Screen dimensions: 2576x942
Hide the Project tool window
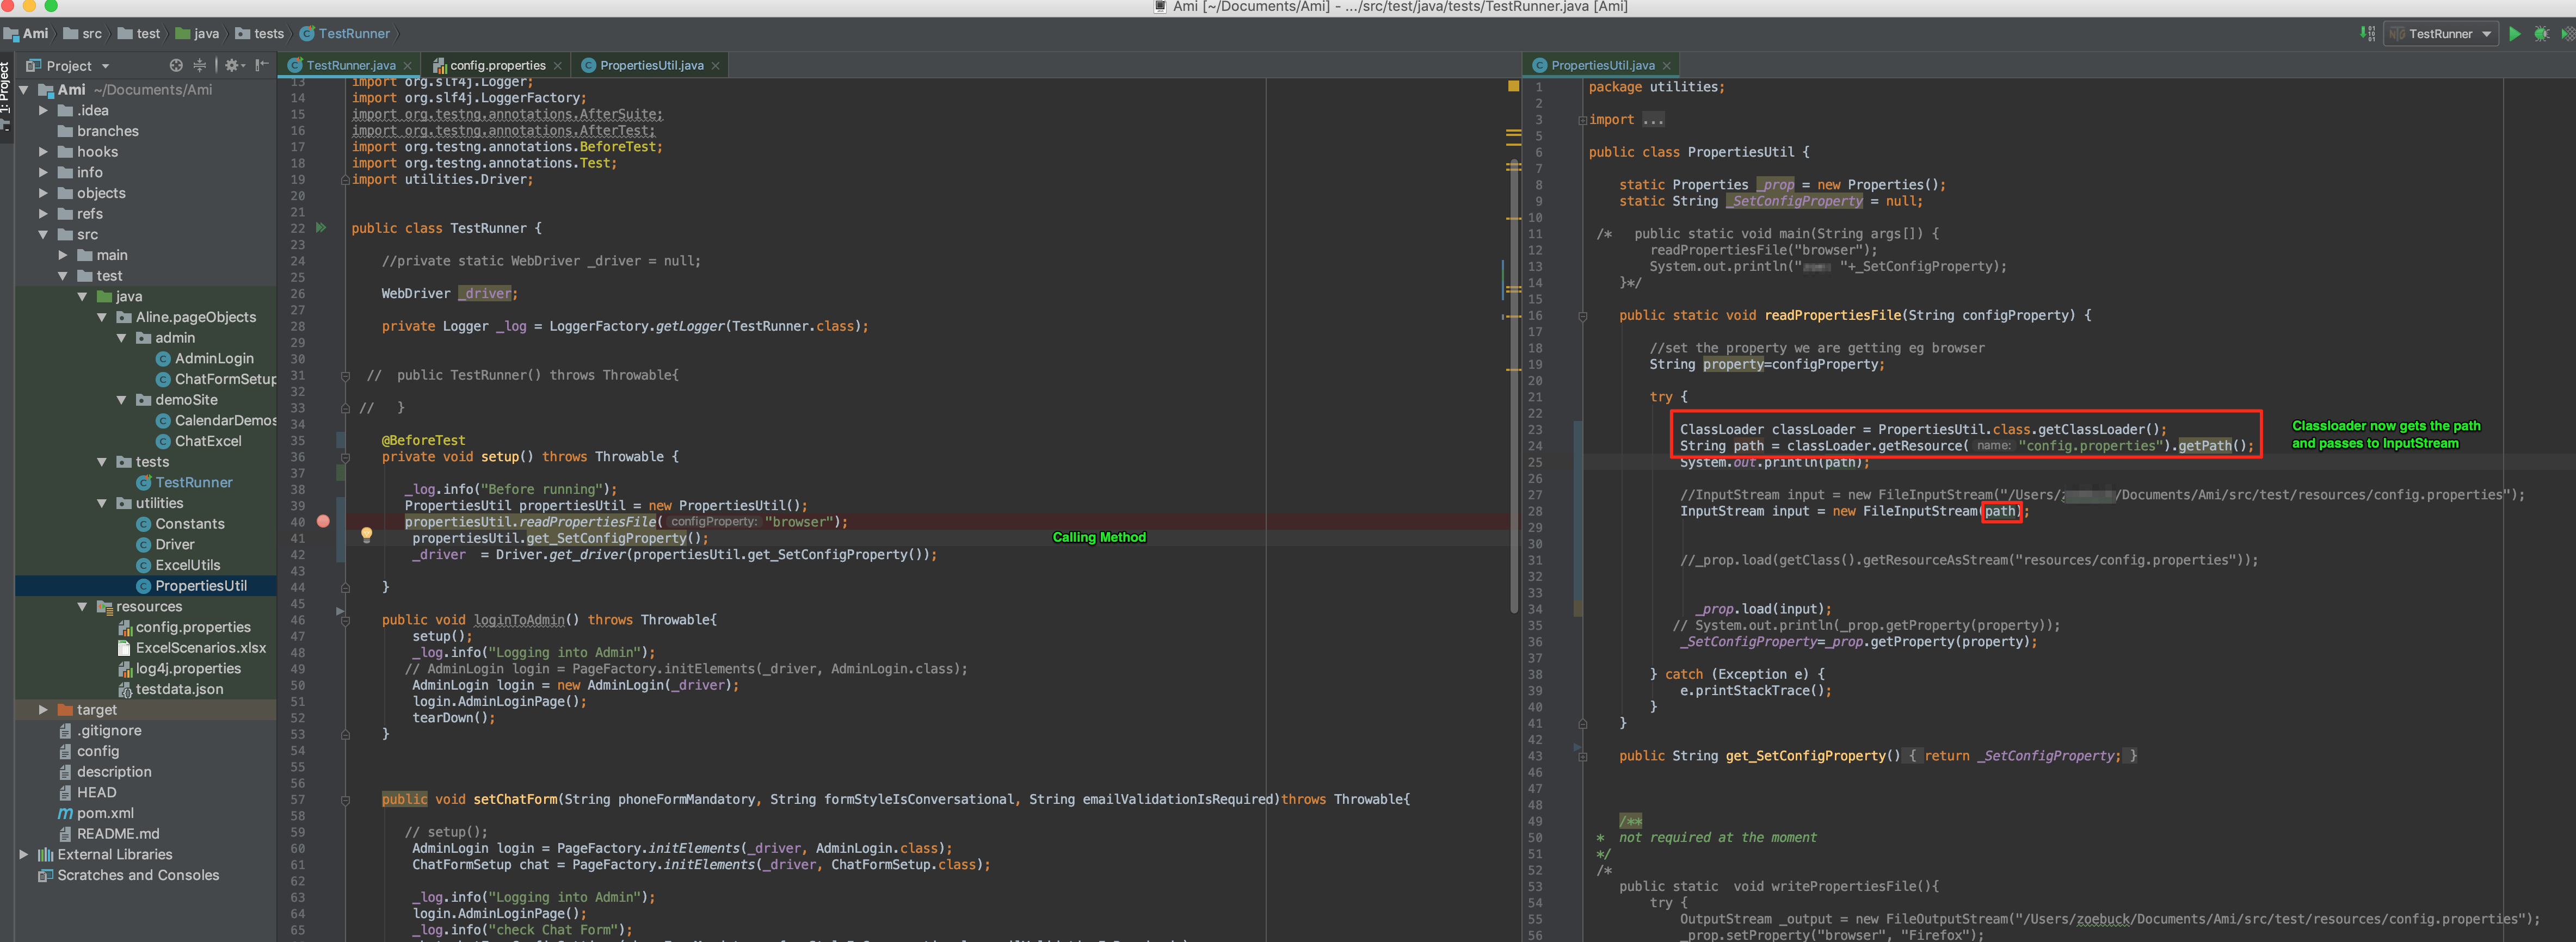262,66
